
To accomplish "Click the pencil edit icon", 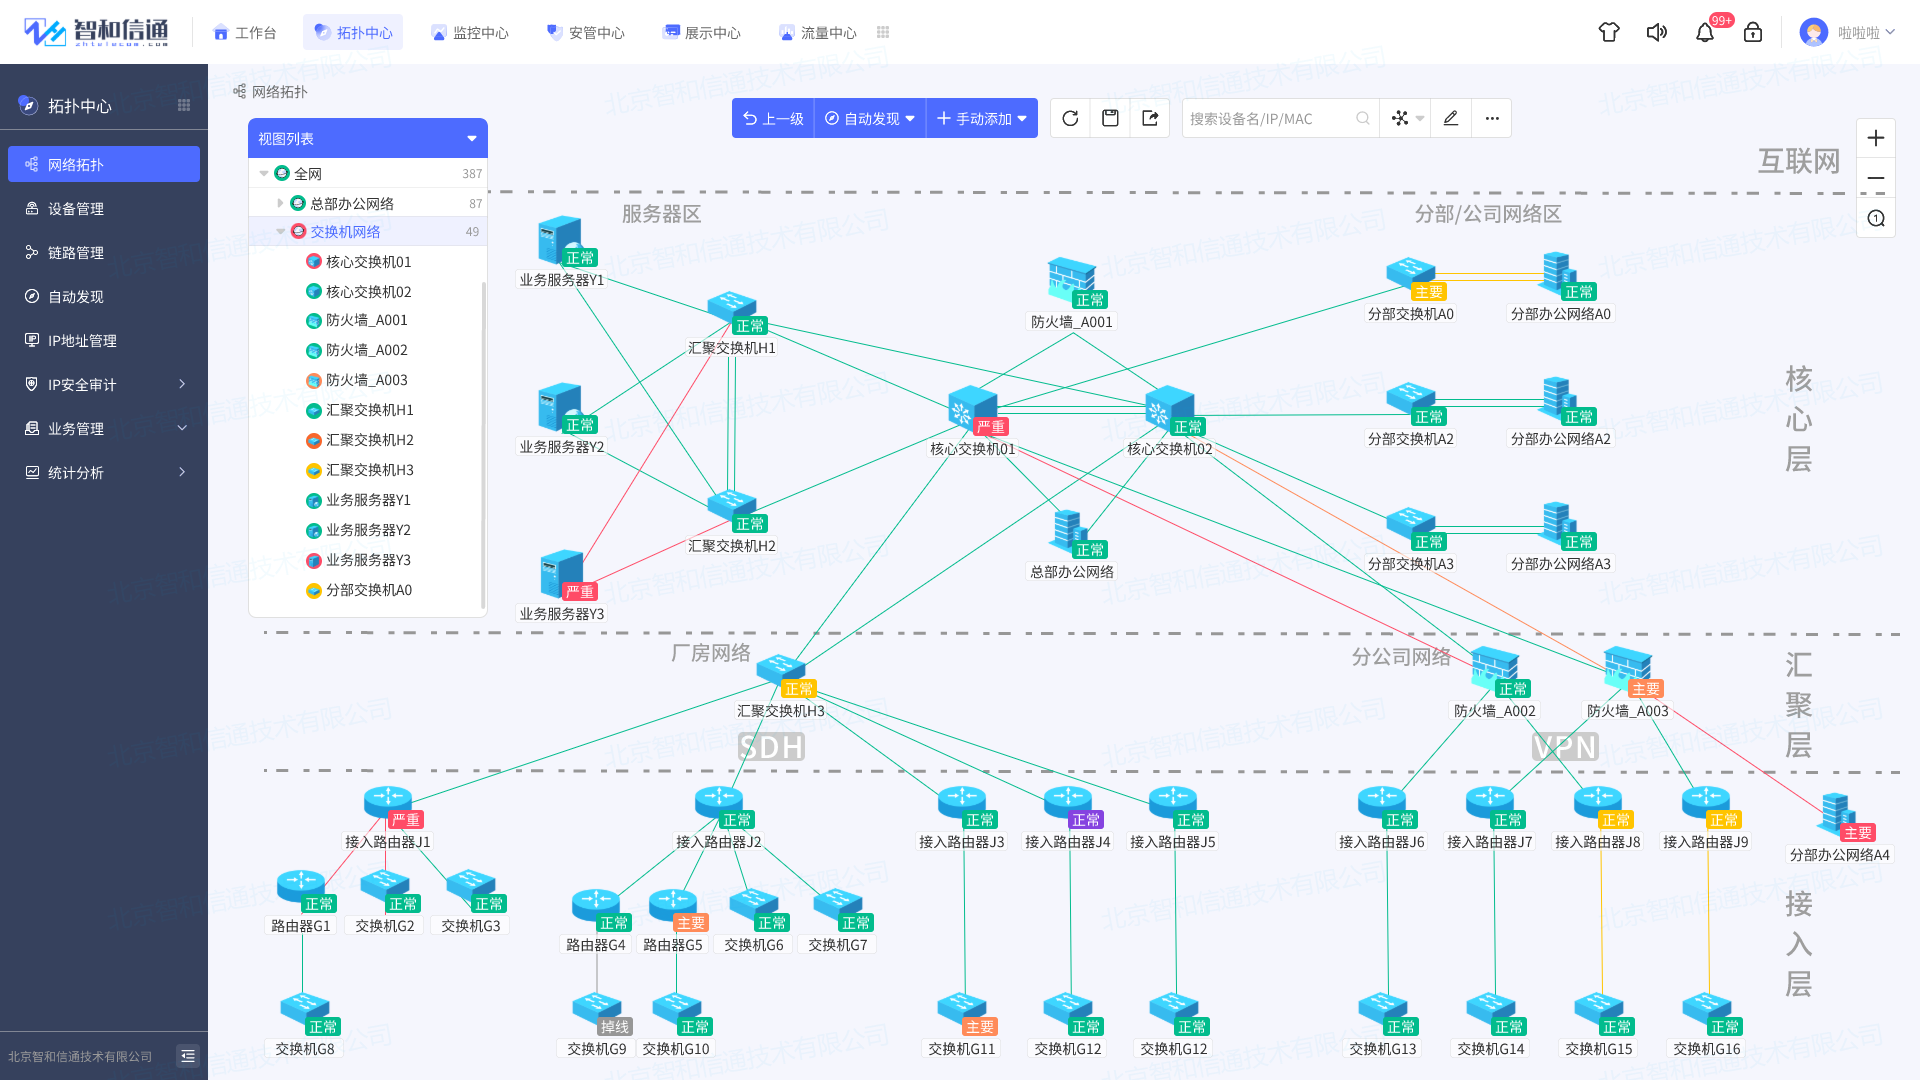I will (x=1451, y=118).
